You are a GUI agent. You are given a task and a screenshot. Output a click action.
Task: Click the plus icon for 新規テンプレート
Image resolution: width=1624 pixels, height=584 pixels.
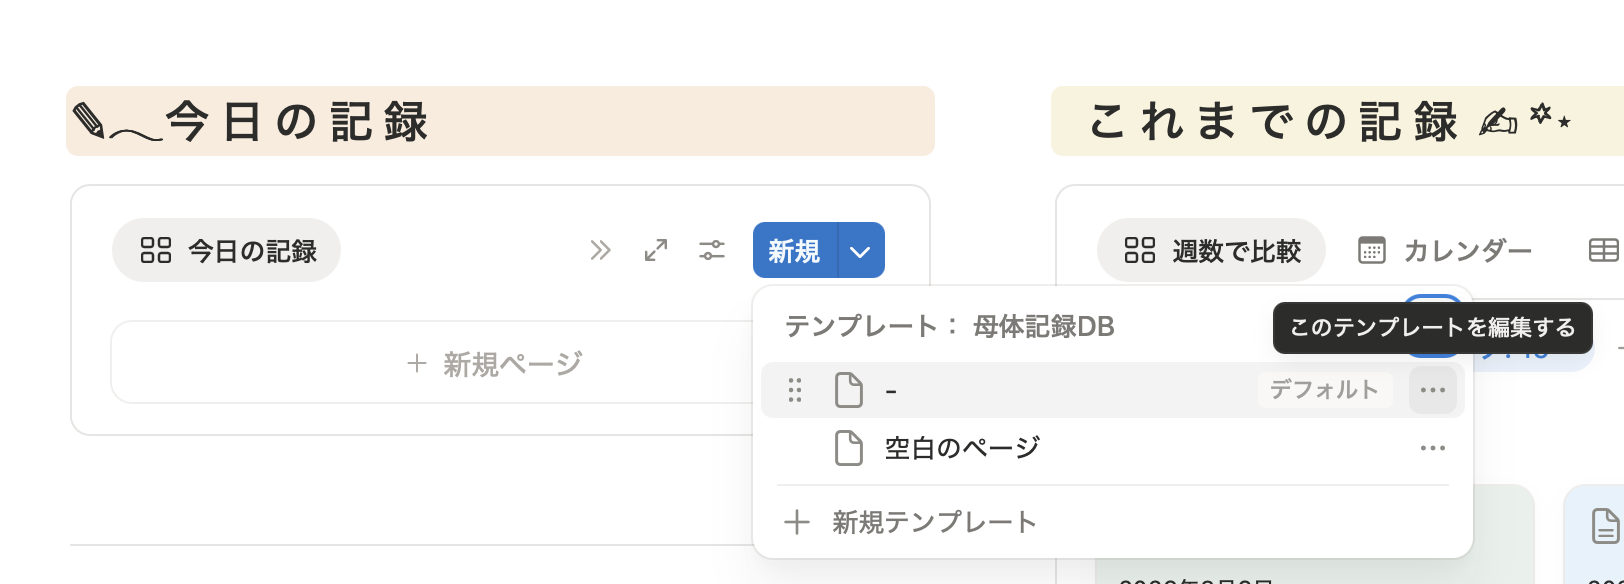797,522
